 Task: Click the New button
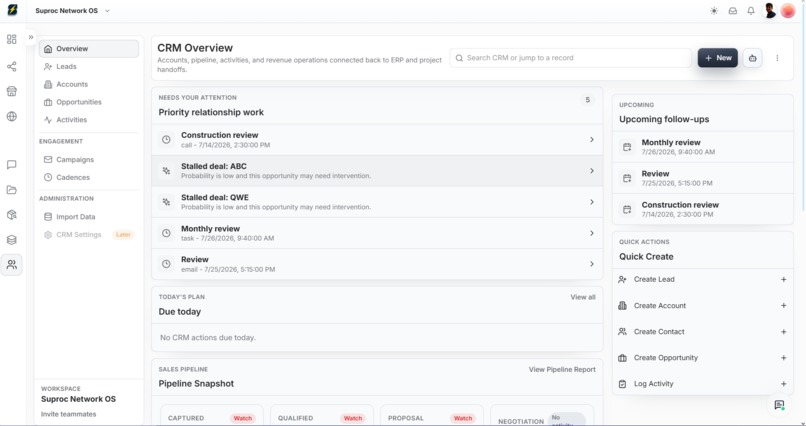718,58
